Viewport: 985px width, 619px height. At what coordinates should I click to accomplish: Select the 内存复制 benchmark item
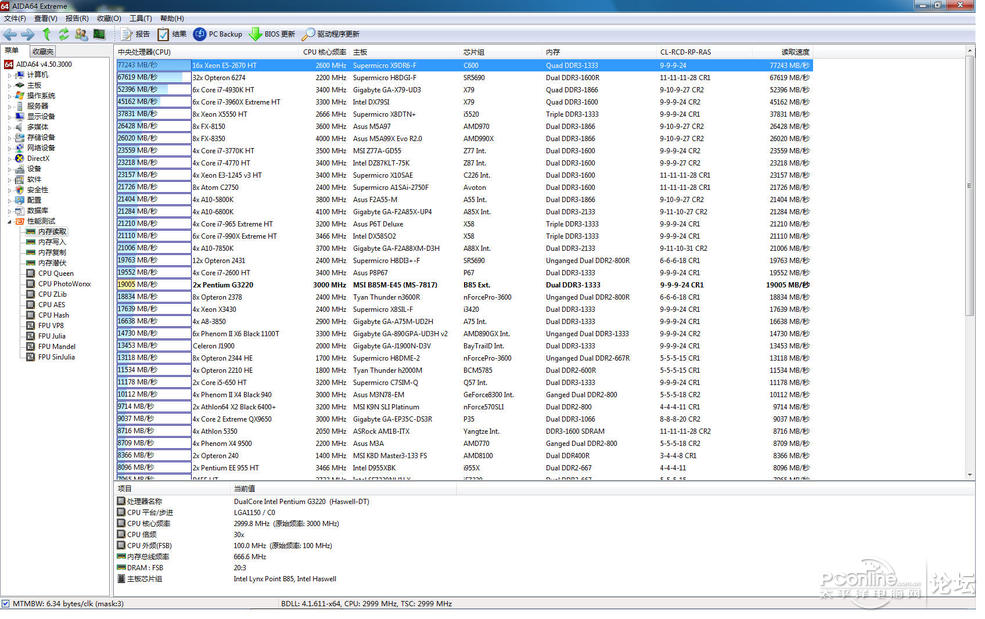coord(52,253)
